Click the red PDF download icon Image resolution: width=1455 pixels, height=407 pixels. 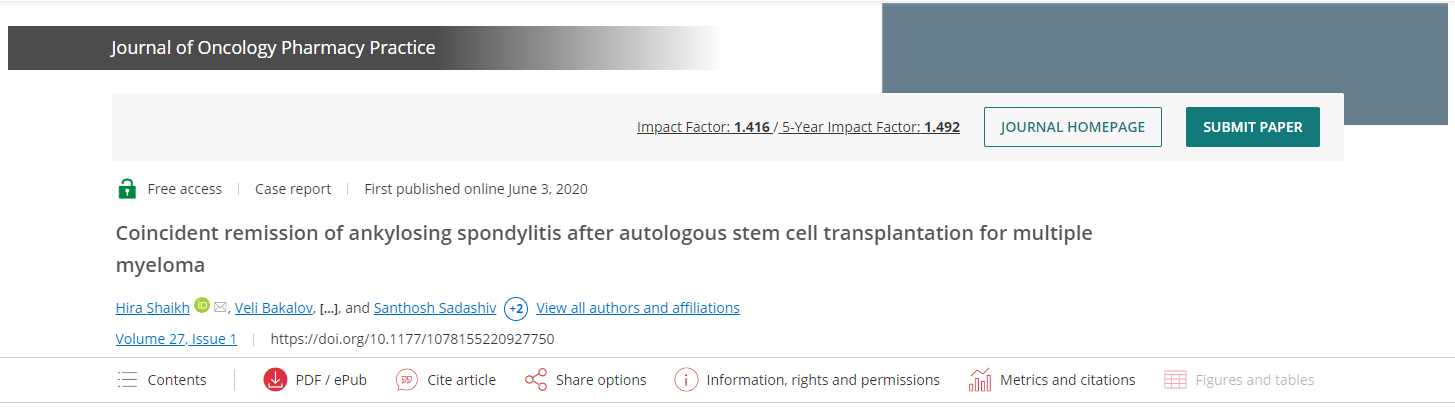[275, 380]
